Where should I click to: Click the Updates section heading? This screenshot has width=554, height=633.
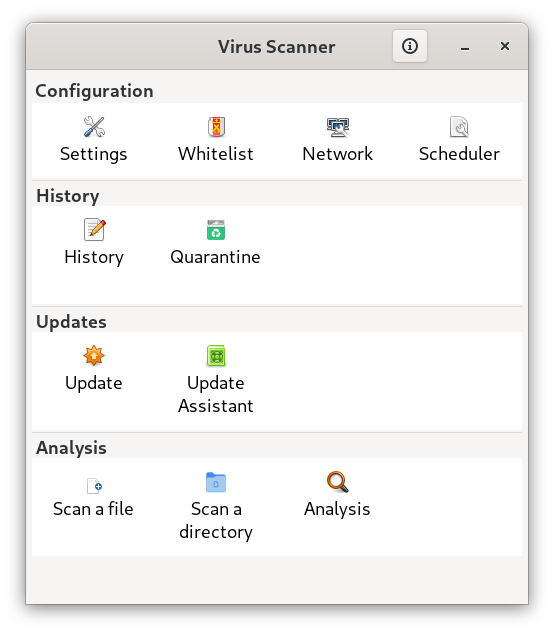[x=71, y=322]
